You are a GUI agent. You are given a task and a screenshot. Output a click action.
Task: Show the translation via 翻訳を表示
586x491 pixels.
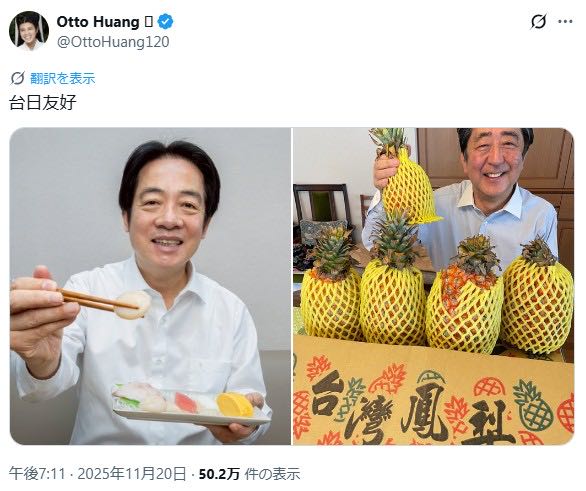63,78
